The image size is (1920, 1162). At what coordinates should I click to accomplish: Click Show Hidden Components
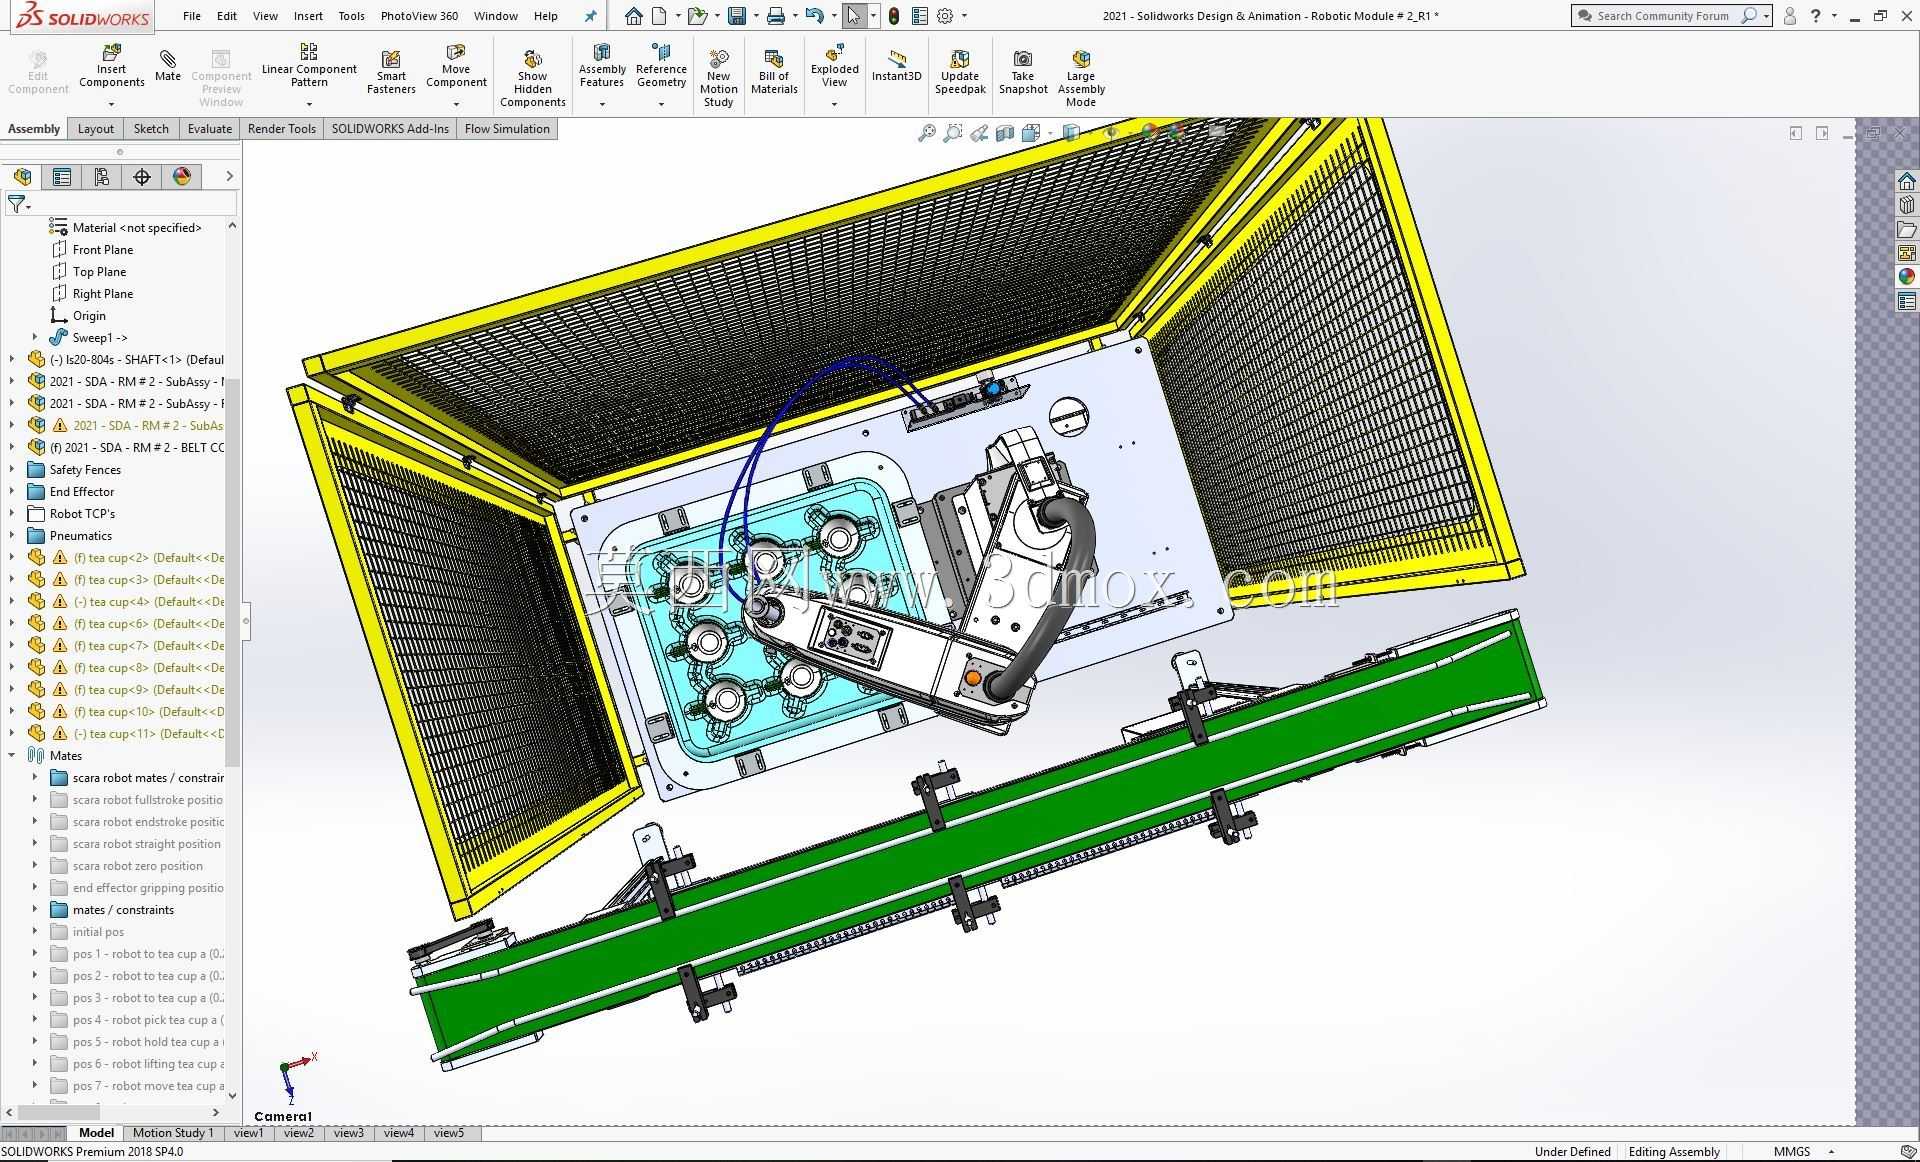532,78
